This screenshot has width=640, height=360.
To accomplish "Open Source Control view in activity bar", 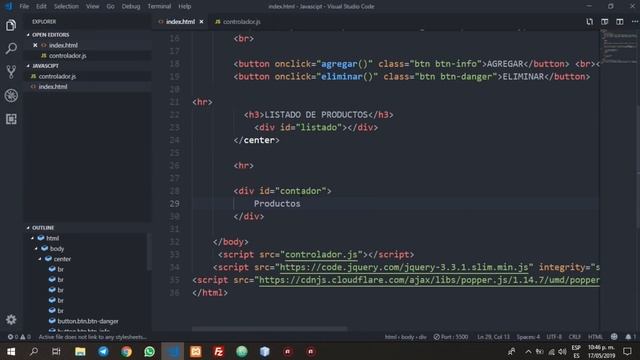I will [11, 72].
